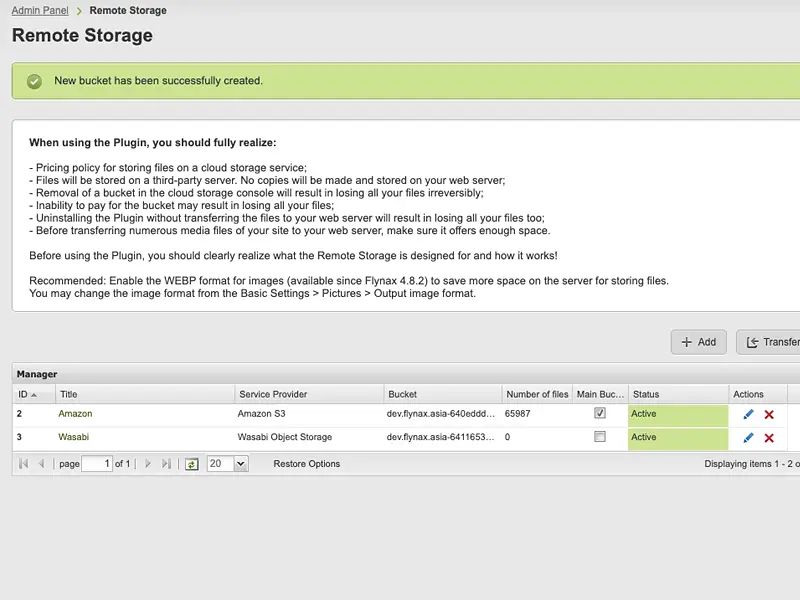Go to first page of grid
800x600 pixels.
coord(23,464)
